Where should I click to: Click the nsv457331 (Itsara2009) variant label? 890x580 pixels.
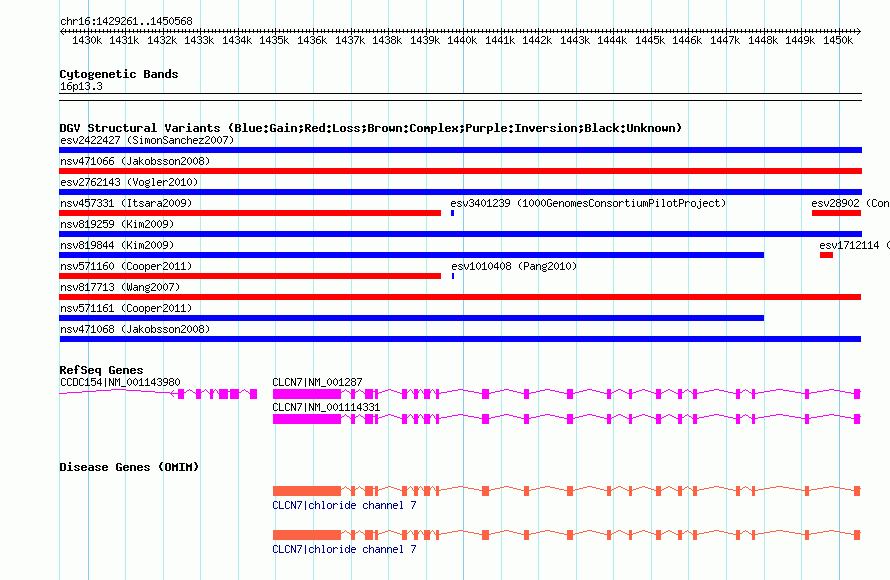click(126, 203)
